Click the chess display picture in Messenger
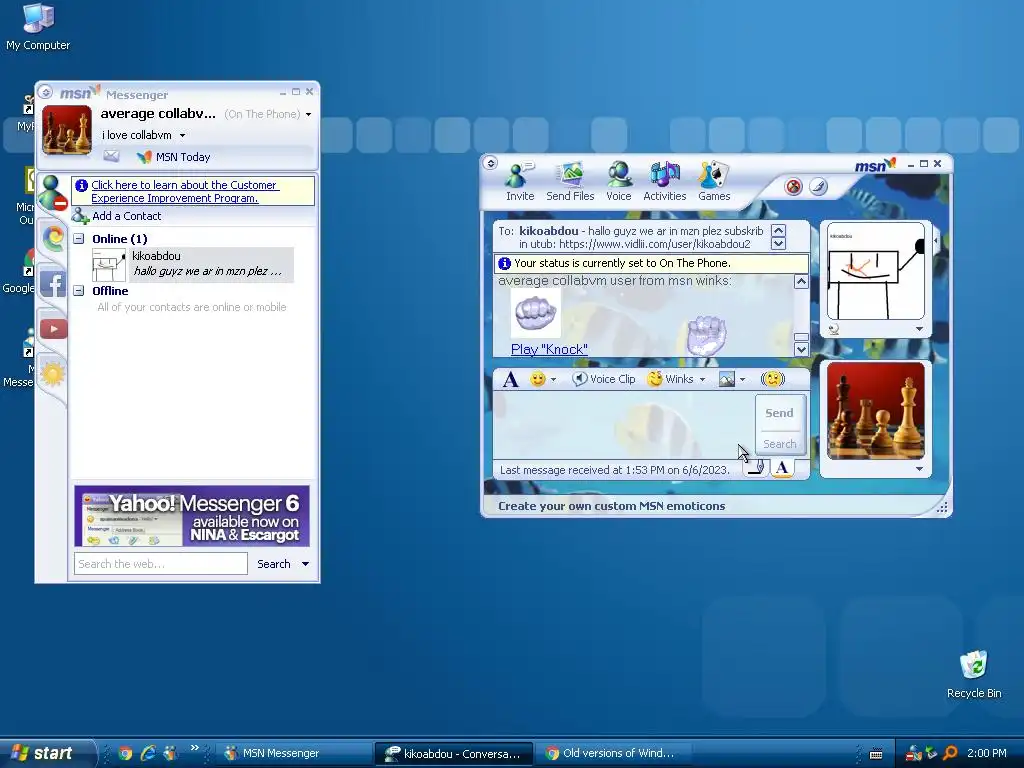 click(x=67, y=130)
